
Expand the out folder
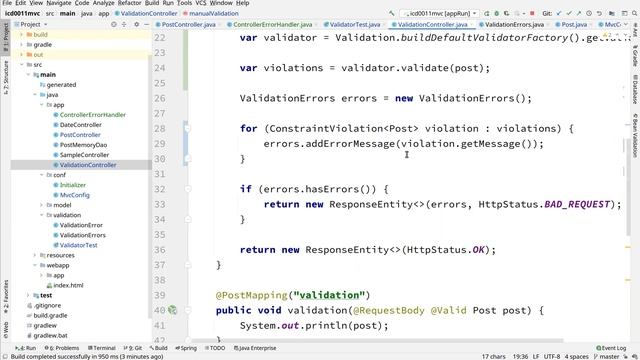click(x=22, y=55)
